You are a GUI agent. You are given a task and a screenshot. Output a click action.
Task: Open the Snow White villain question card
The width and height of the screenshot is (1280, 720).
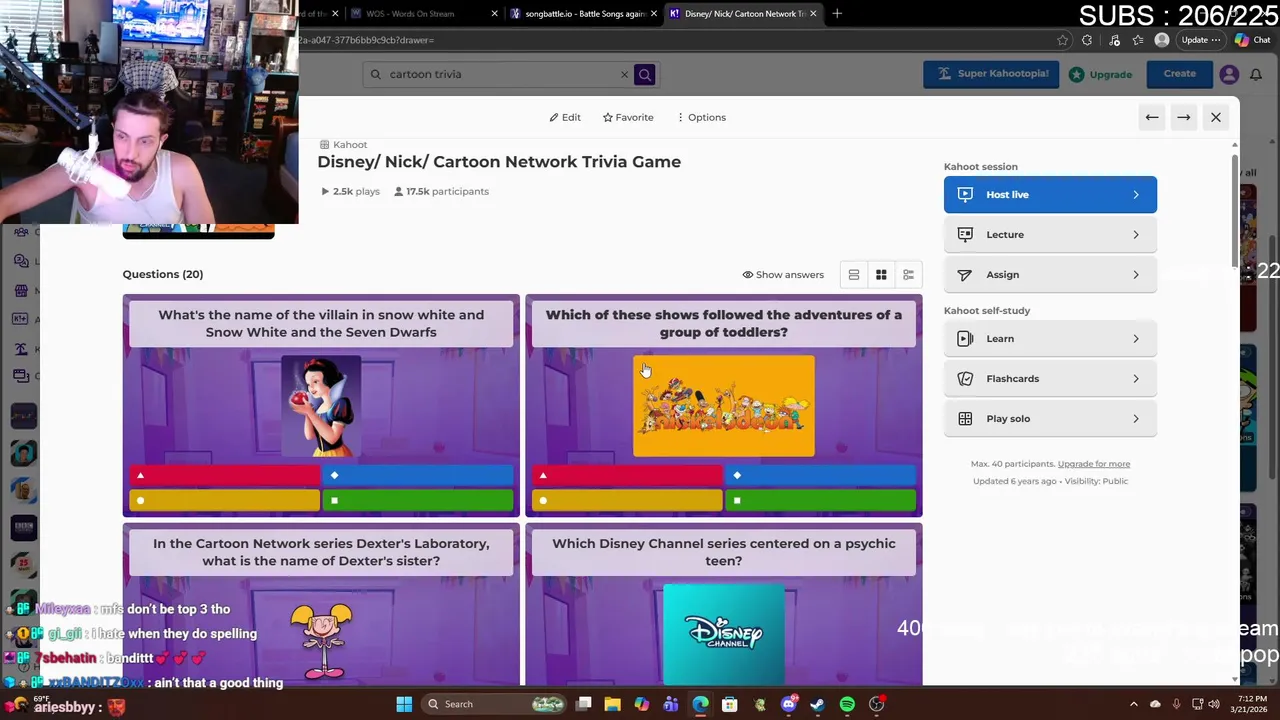click(321, 405)
